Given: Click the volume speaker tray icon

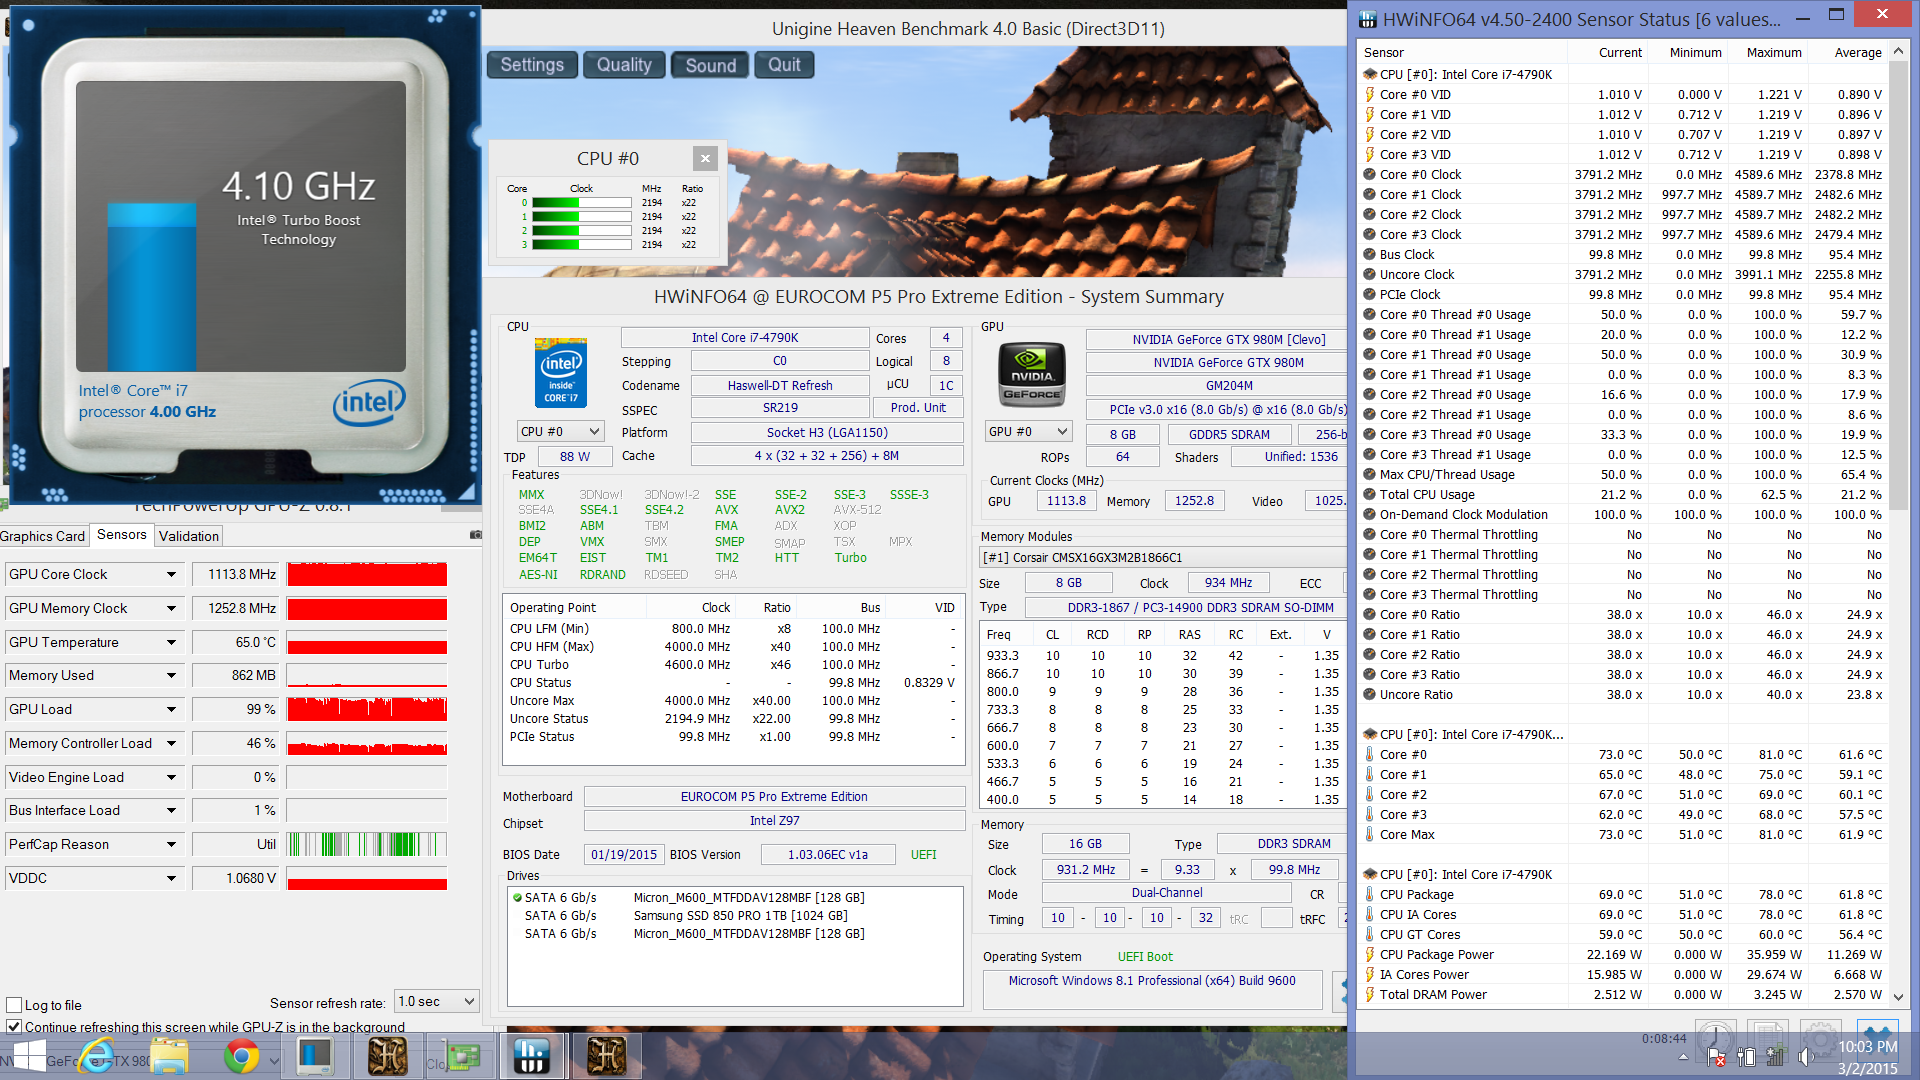Looking at the screenshot, I should (x=1807, y=1057).
